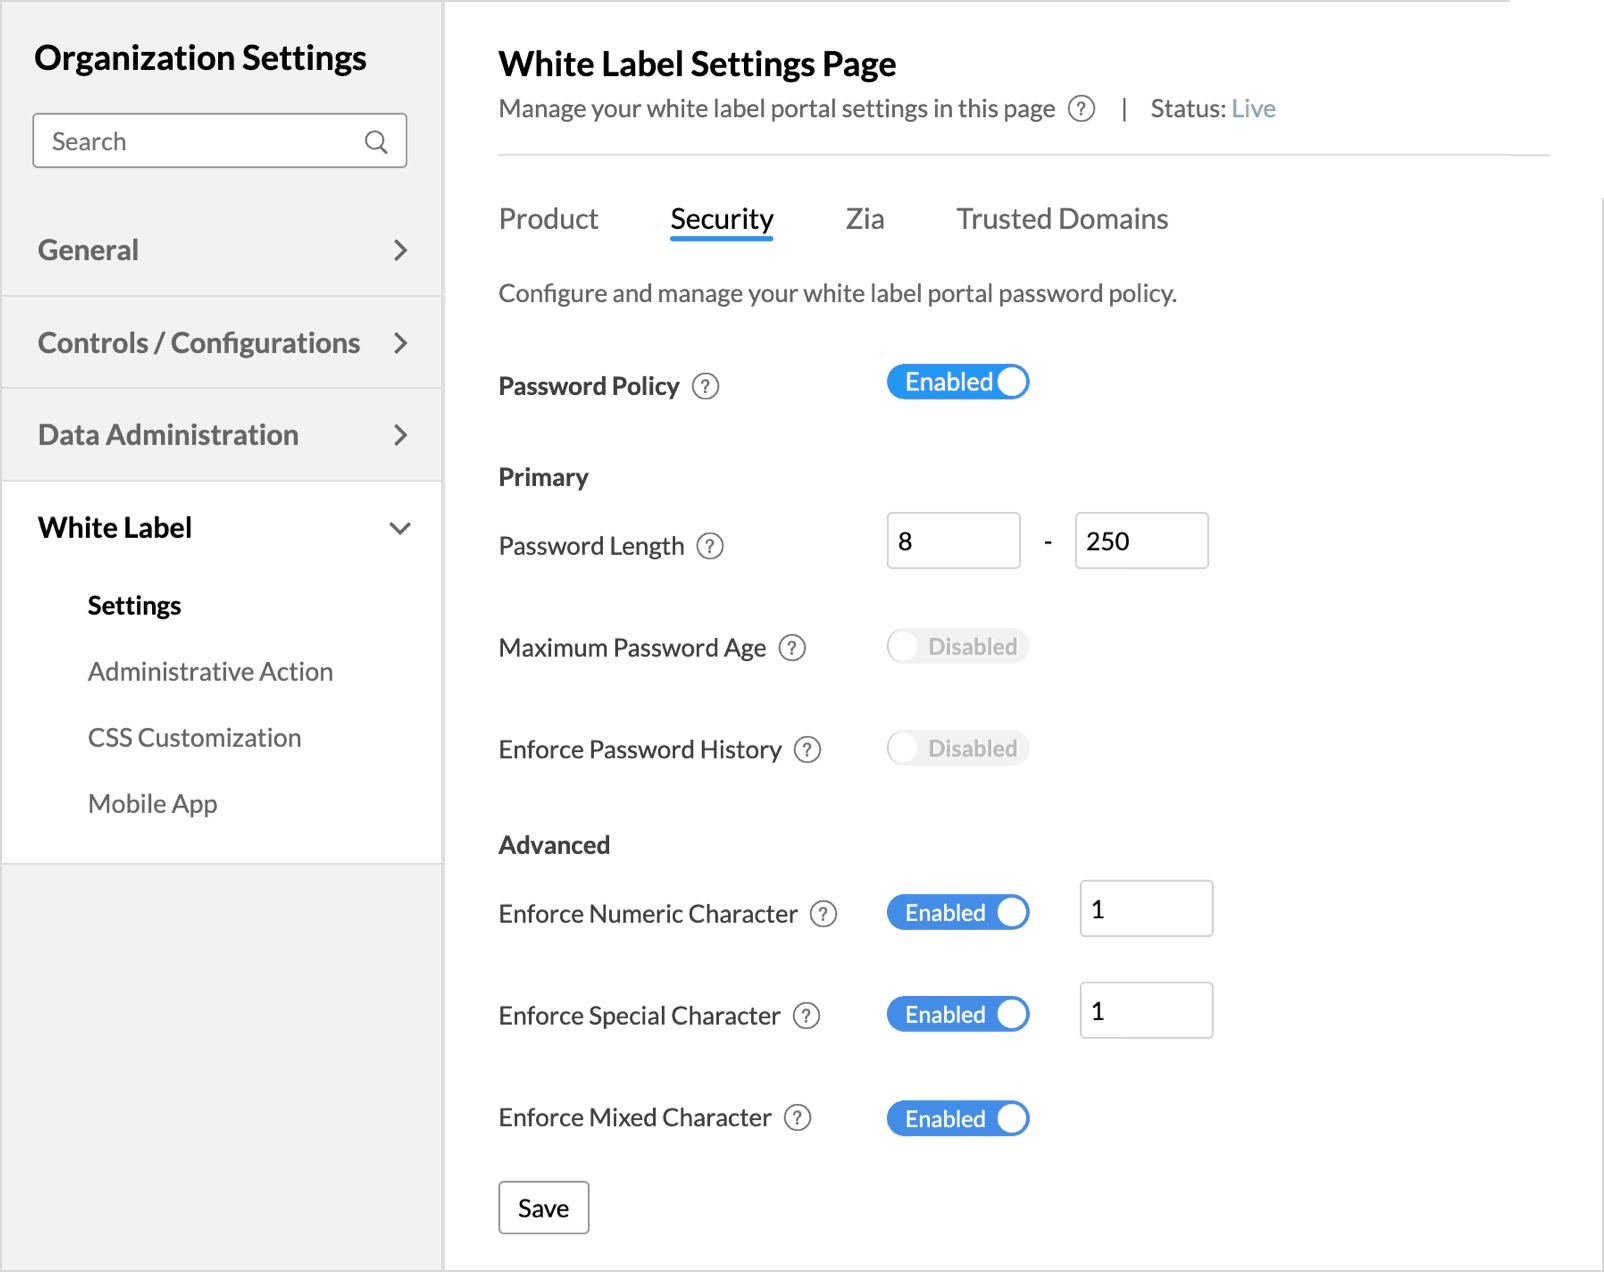Expand Controls / Configurations section
The width and height of the screenshot is (1604, 1272).
tap(221, 343)
